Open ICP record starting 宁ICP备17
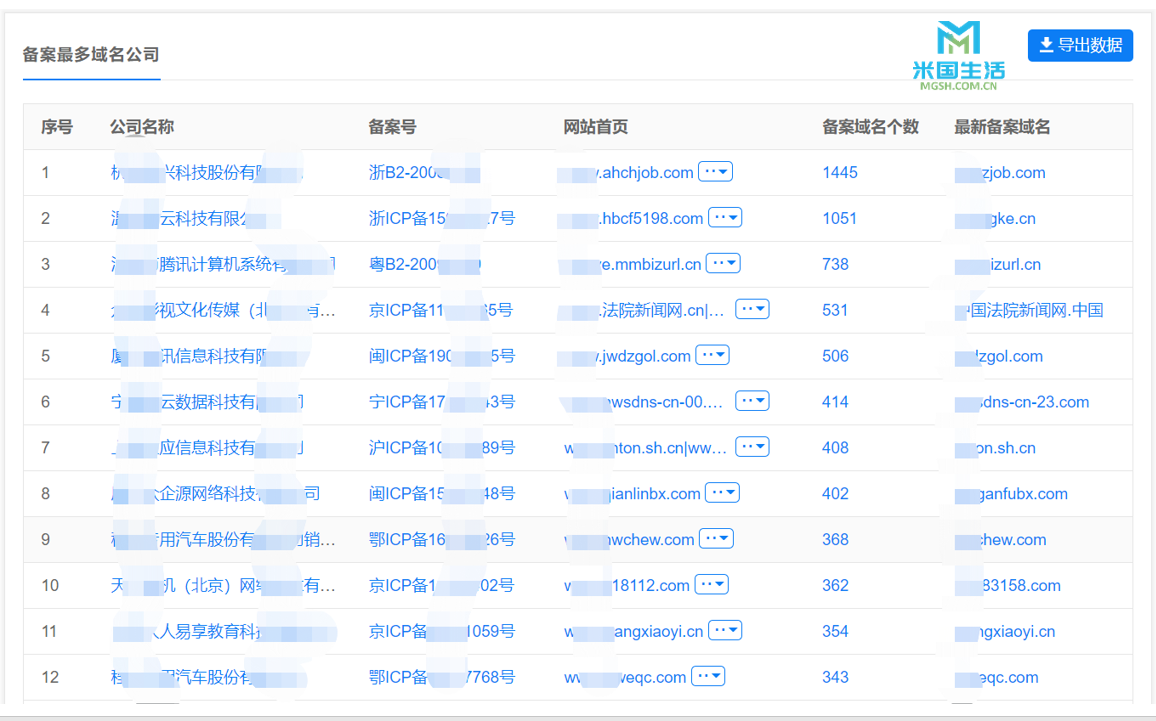Viewport: 1156px width, 721px height. [442, 402]
